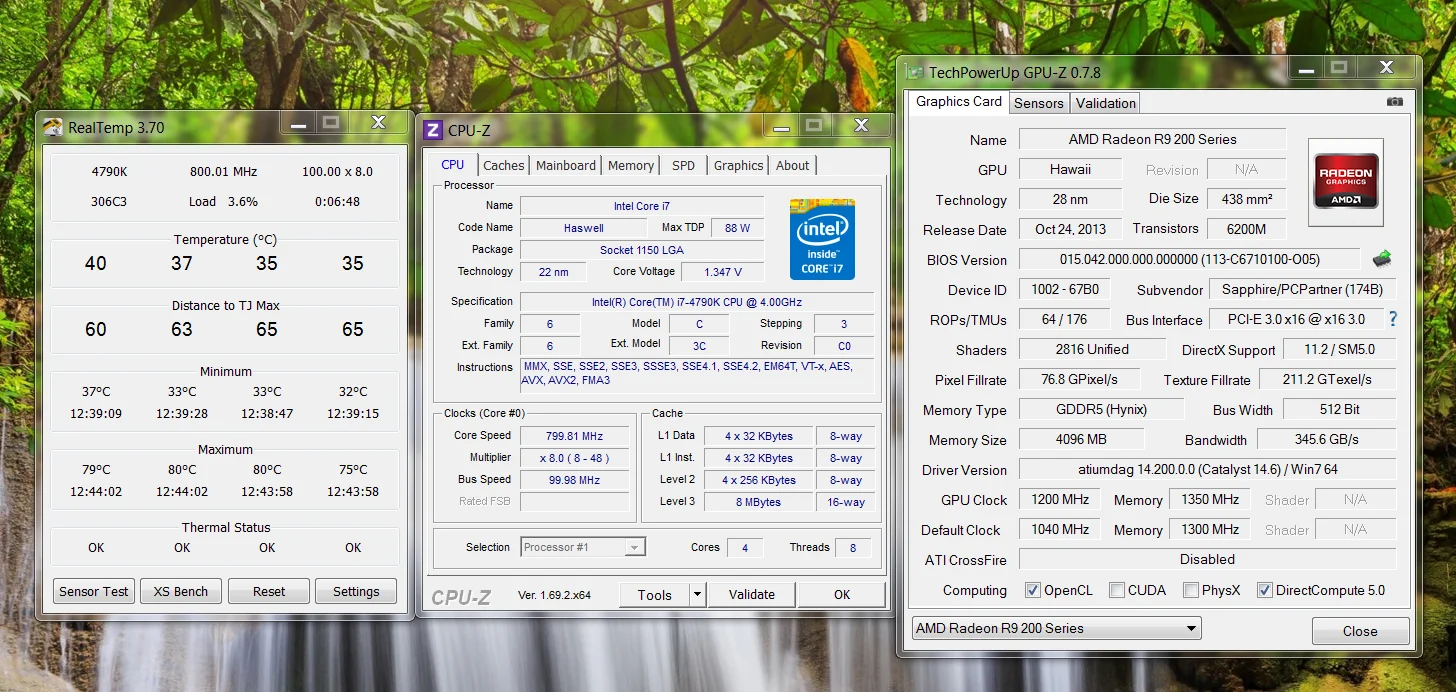The height and width of the screenshot is (692, 1456).
Task: Click the Radeon Graphics AMD logo
Action: (x=1346, y=181)
